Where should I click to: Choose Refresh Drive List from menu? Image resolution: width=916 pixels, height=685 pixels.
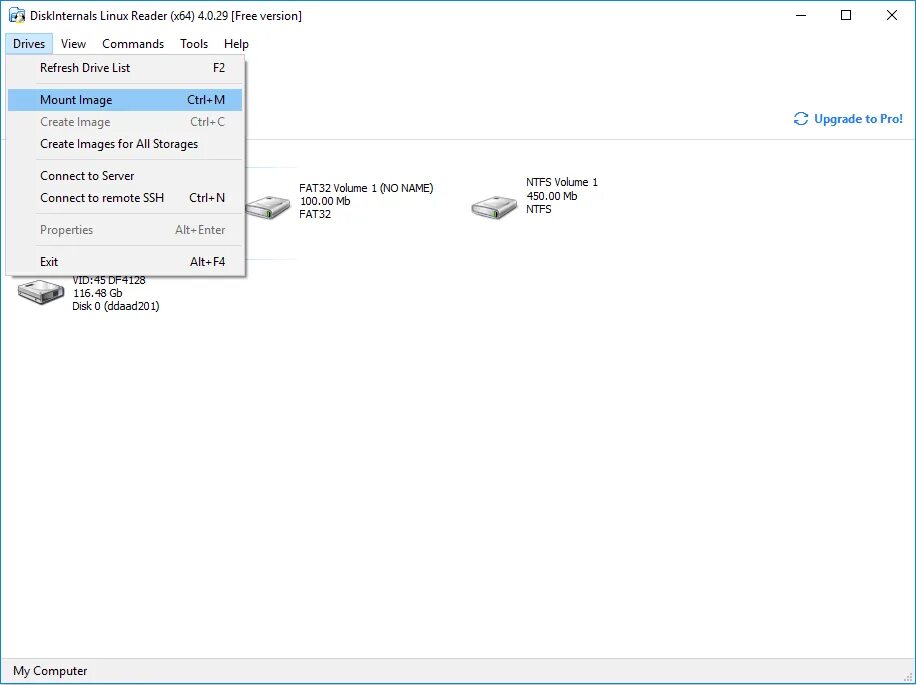pyautogui.click(x=125, y=68)
